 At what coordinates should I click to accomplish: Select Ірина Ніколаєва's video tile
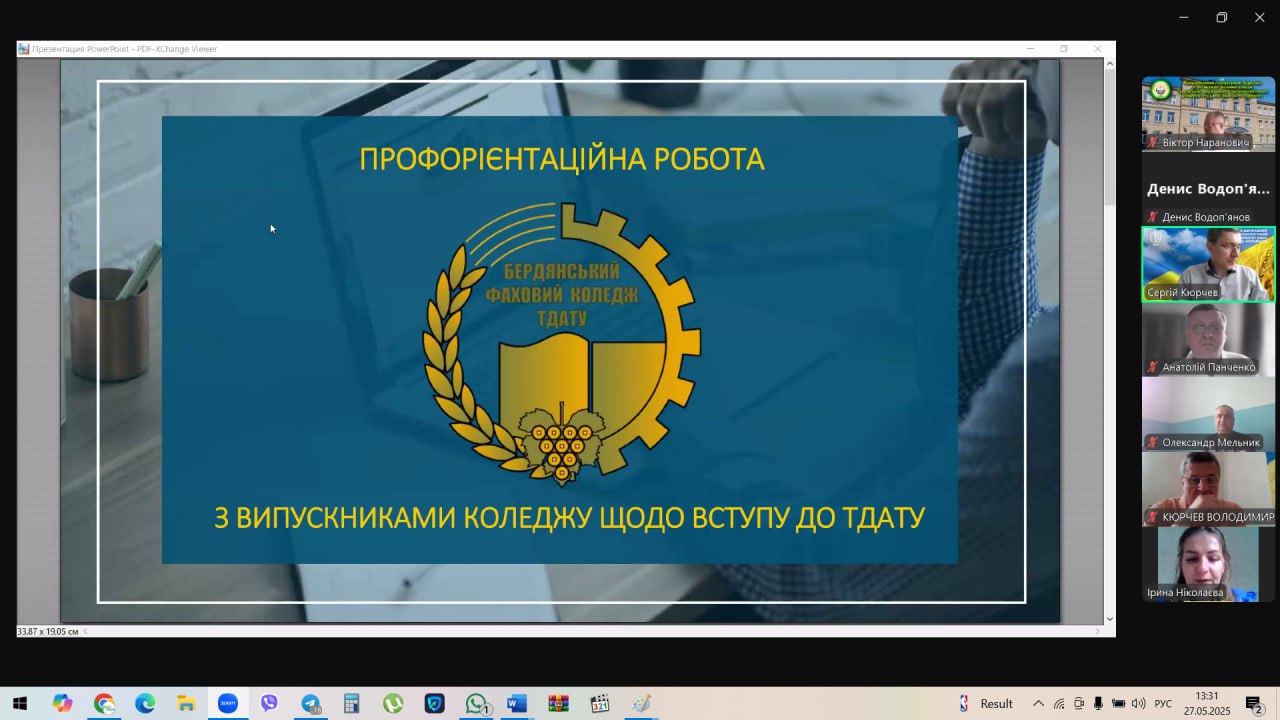click(1208, 564)
